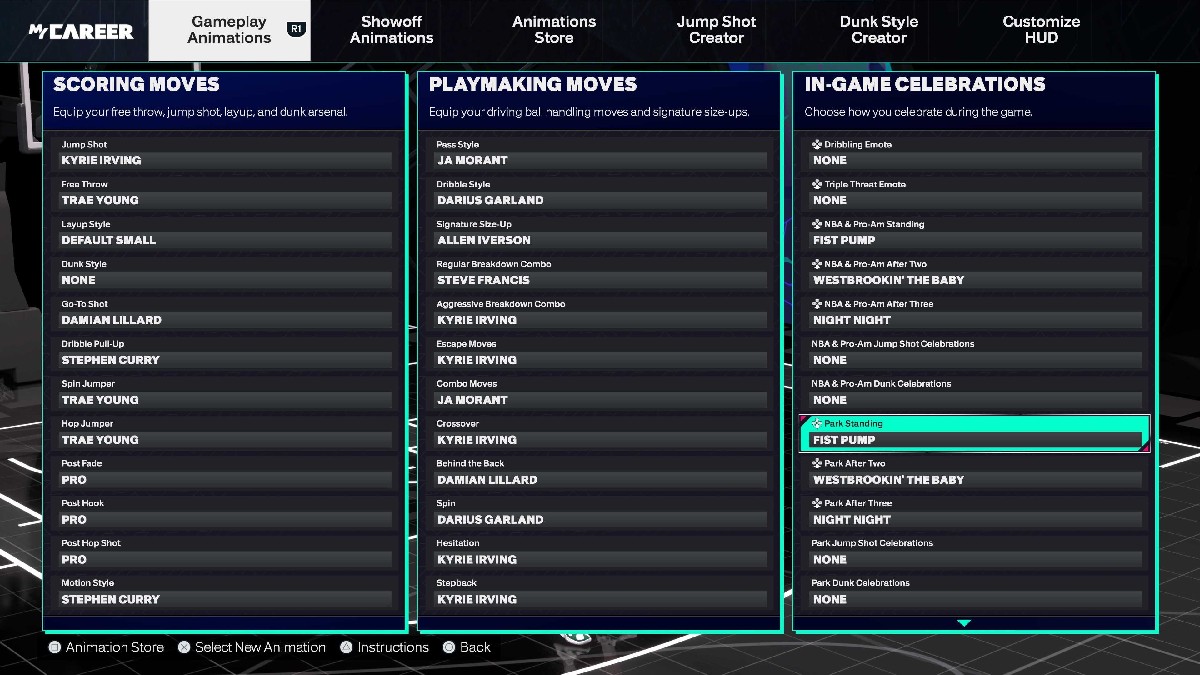The height and width of the screenshot is (675, 1200).
Task: Click the d-pad icon beside Dribbling Emote
Action: click(x=817, y=145)
